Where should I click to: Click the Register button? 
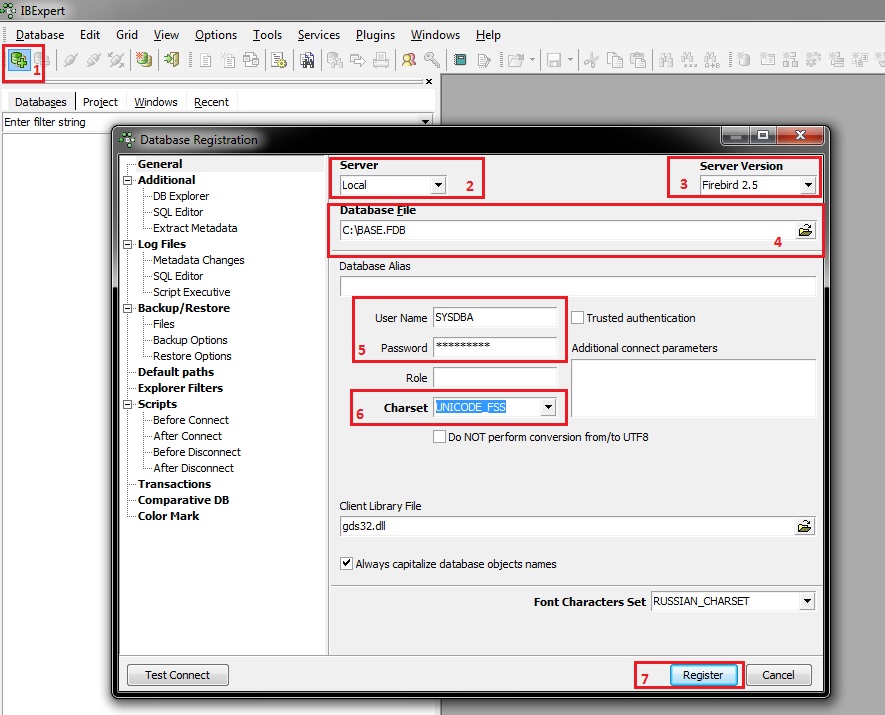coord(703,675)
